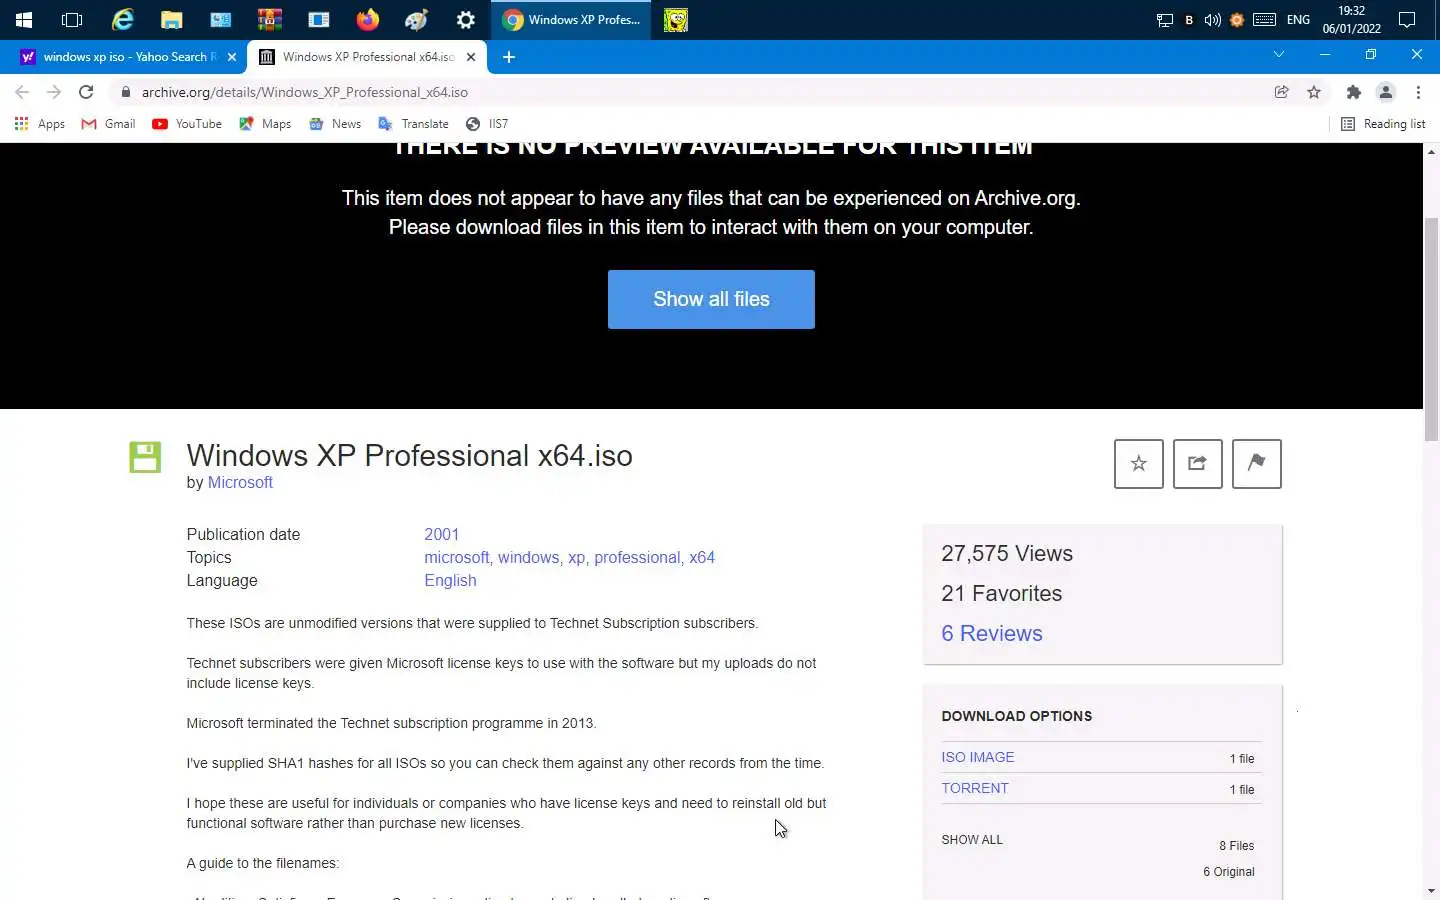Open File Explorer from the taskbar
This screenshot has width=1440, height=900.
tap(172, 20)
